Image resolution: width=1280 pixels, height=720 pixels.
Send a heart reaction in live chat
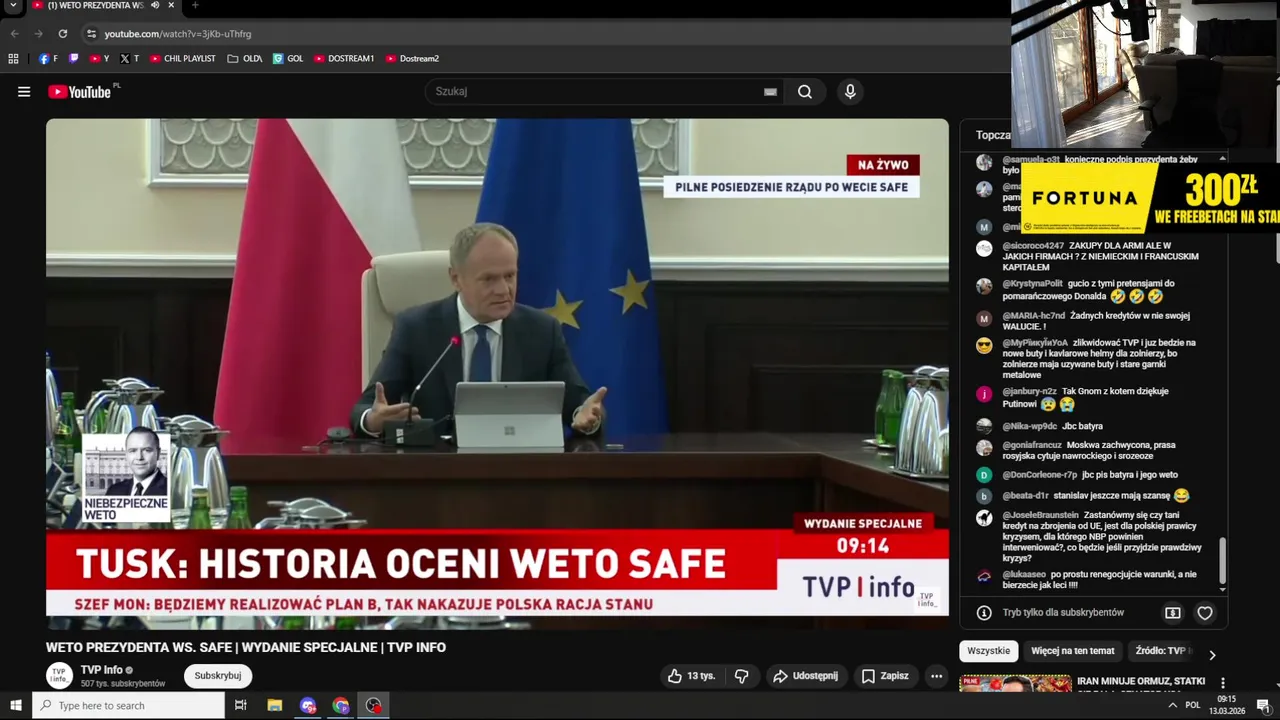[x=1205, y=613]
